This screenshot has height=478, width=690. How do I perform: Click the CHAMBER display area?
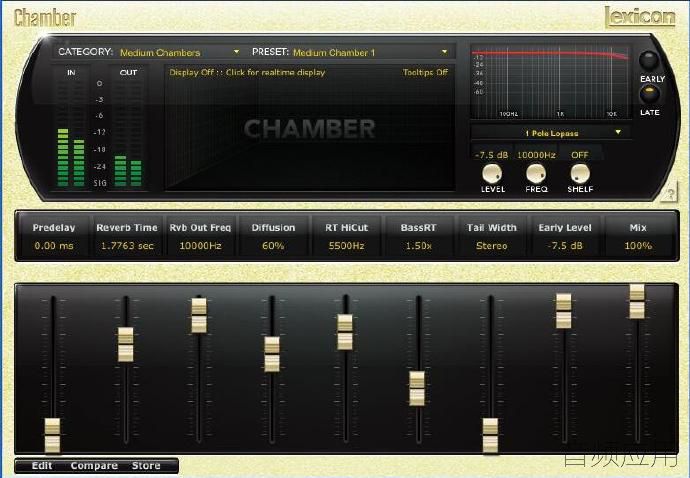click(x=309, y=129)
